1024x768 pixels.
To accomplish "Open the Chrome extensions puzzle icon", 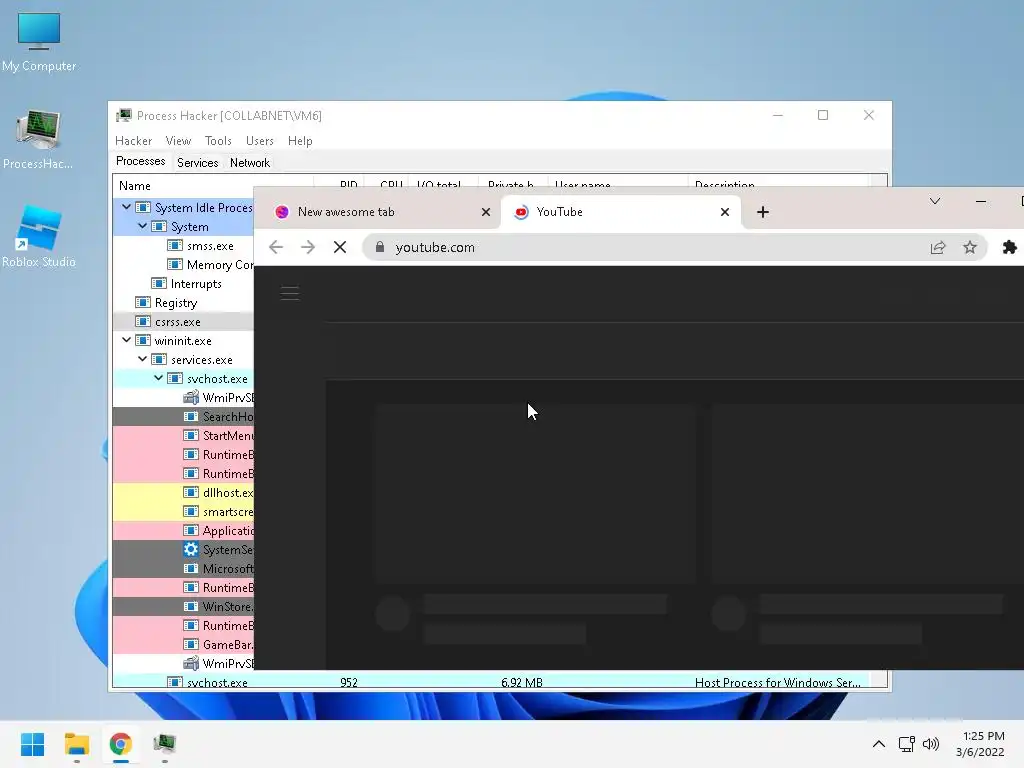I will (1010, 247).
